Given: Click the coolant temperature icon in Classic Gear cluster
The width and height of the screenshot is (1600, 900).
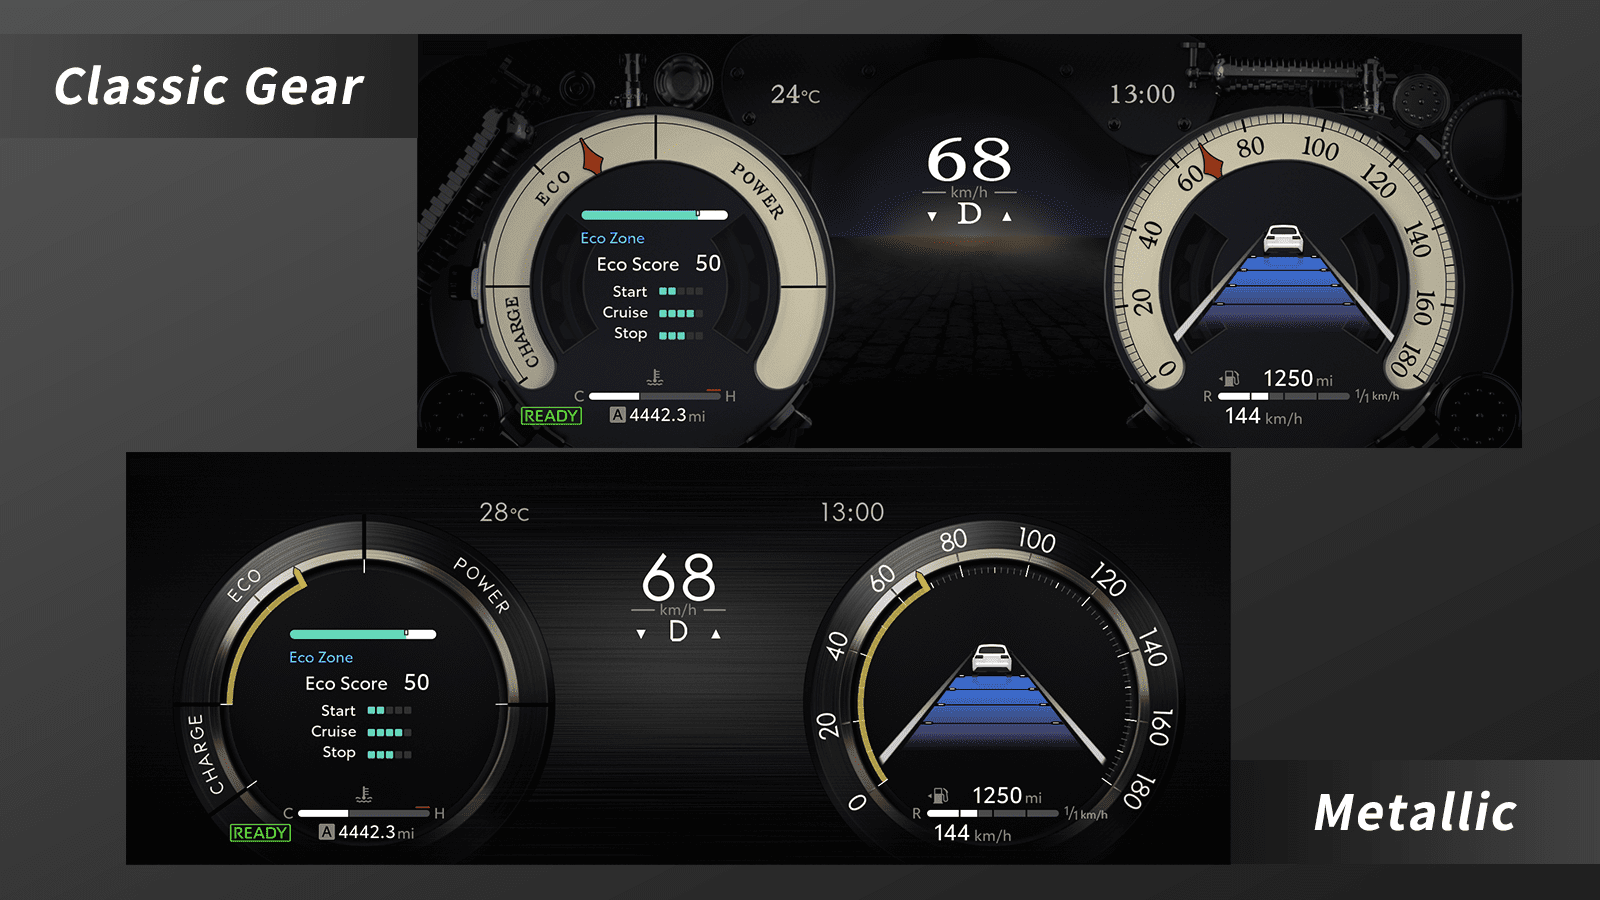Looking at the screenshot, I should (655, 378).
